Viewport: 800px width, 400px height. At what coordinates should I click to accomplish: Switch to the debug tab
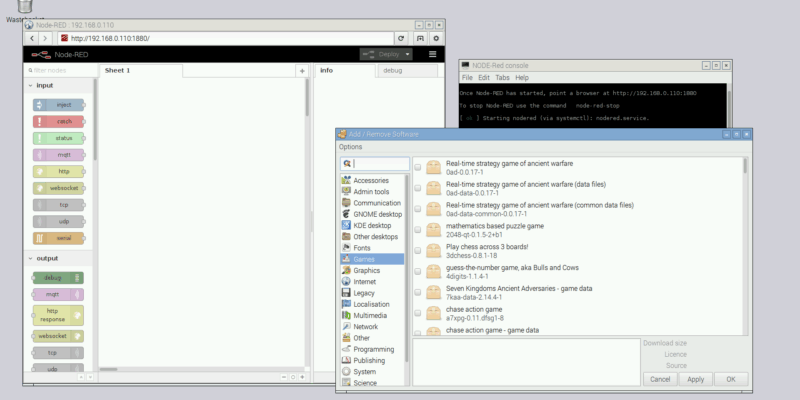(x=393, y=71)
